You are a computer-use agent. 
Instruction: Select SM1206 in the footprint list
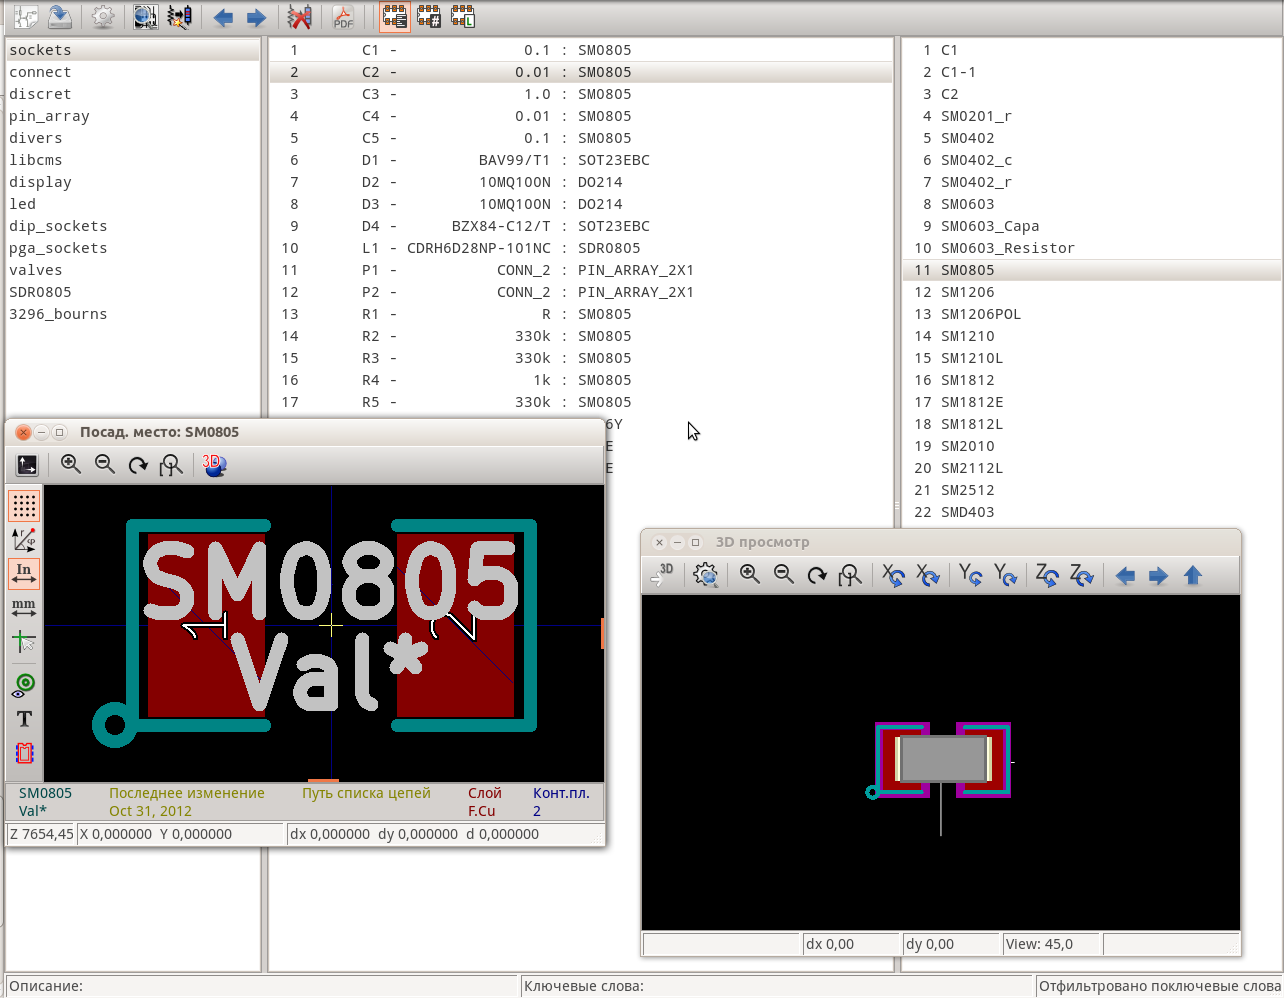966,292
